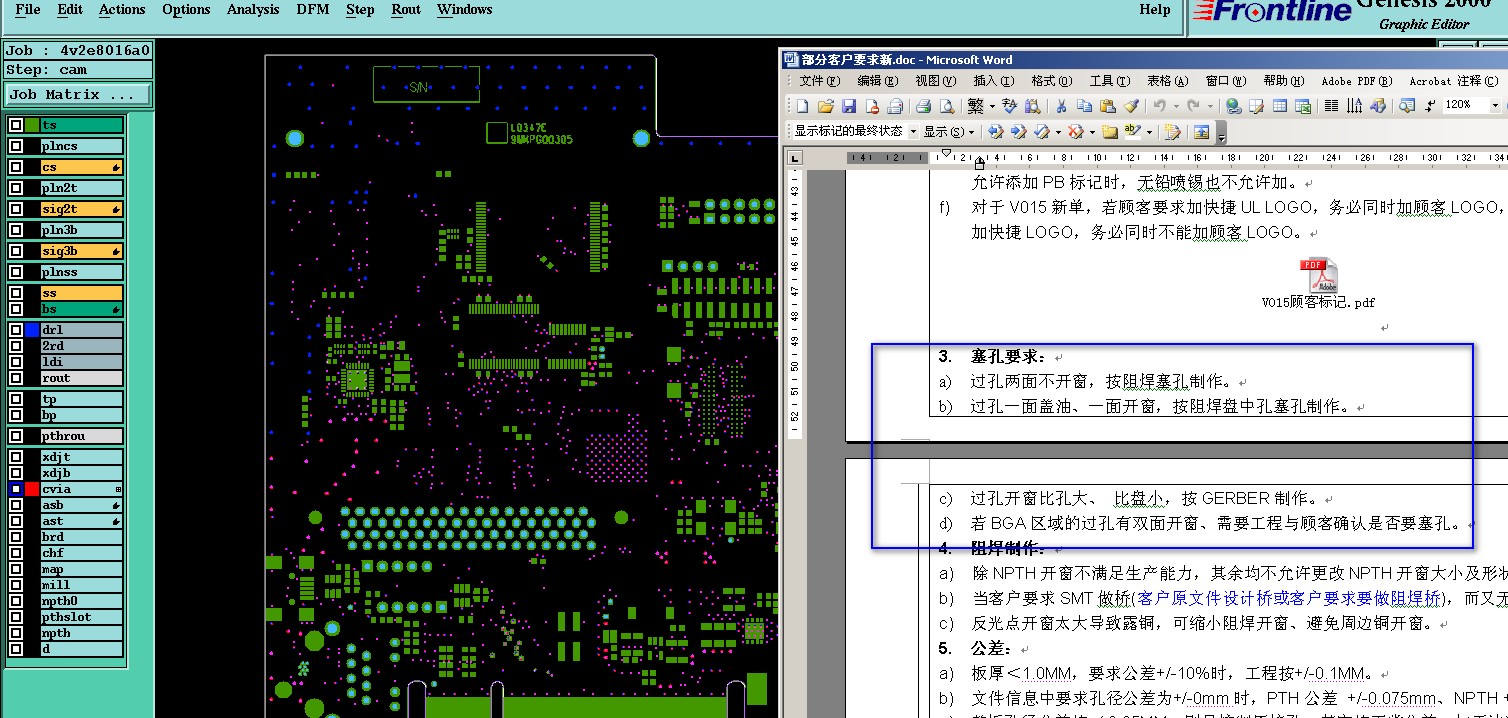The height and width of the screenshot is (718, 1508).
Task: Click the Paste clipboard icon
Action: pos(1108,106)
